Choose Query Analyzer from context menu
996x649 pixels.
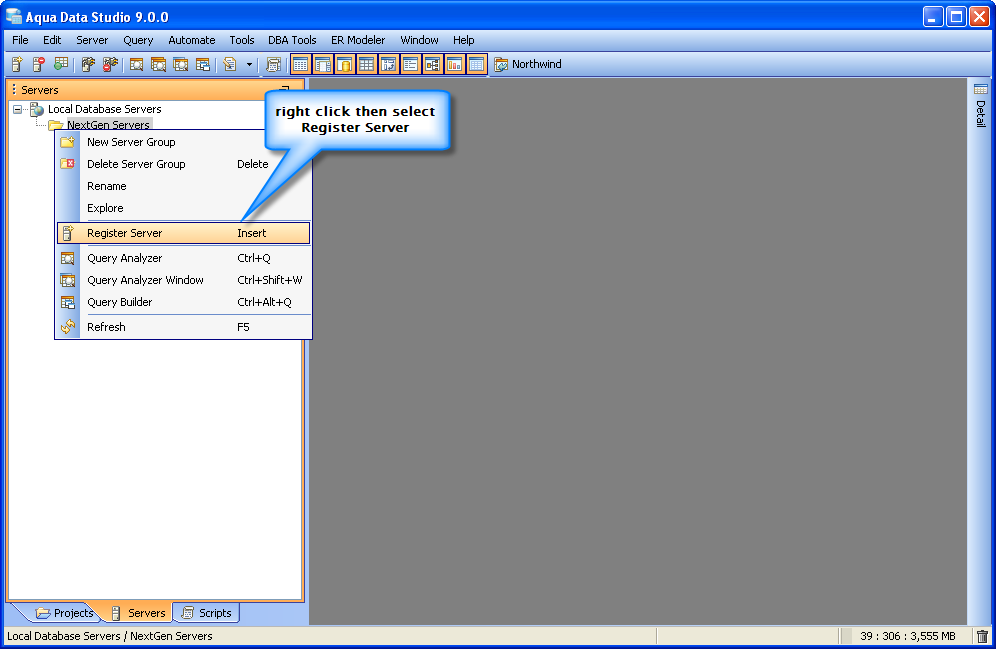coord(184,258)
